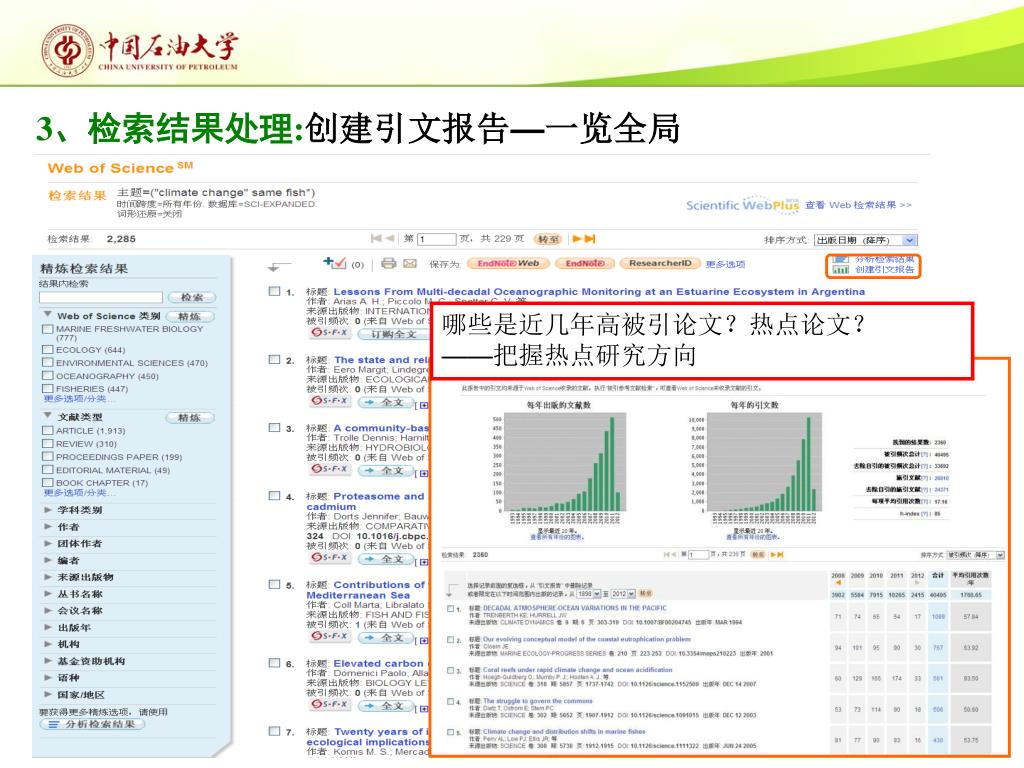Image resolution: width=1024 pixels, height=768 pixels.
Task: Check OCEANOGRAPHY (450) box
Action: [47, 376]
